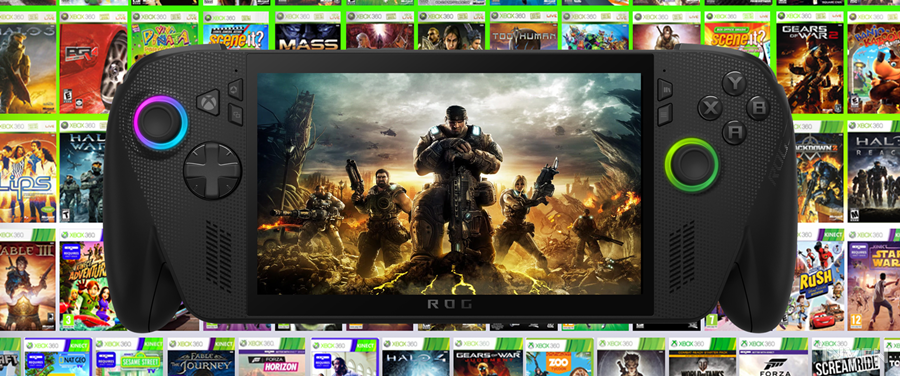The height and width of the screenshot is (376, 900).
Task: Click the right thumbstick with green ring
Action: pyautogui.click(x=692, y=165)
